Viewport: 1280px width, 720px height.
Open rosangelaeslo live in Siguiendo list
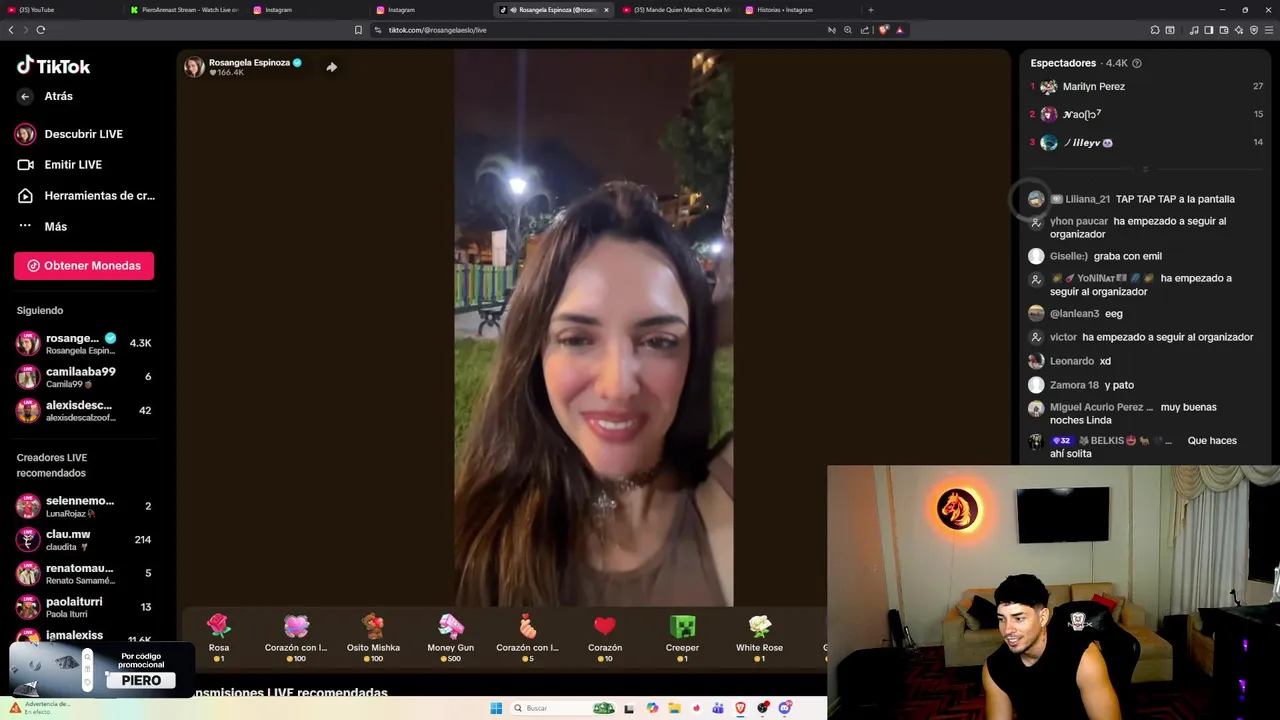pyautogui.click(x=84, y=343)
